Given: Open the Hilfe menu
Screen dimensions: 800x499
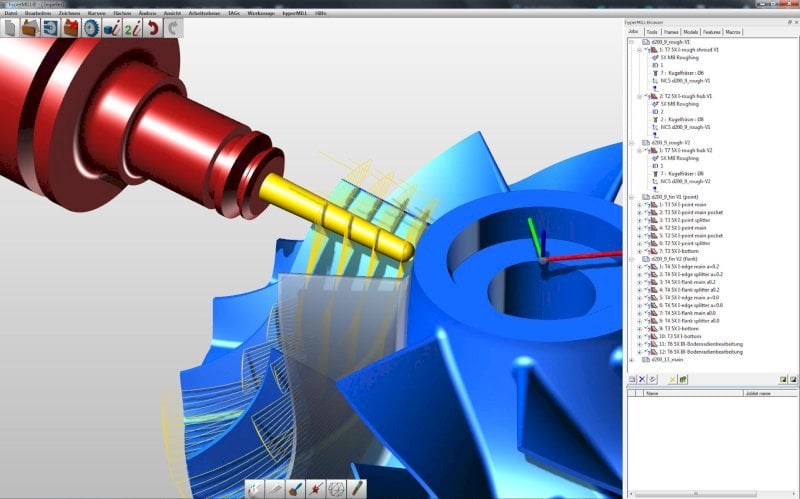Looking at the screenshot, I should click(320, 13).
